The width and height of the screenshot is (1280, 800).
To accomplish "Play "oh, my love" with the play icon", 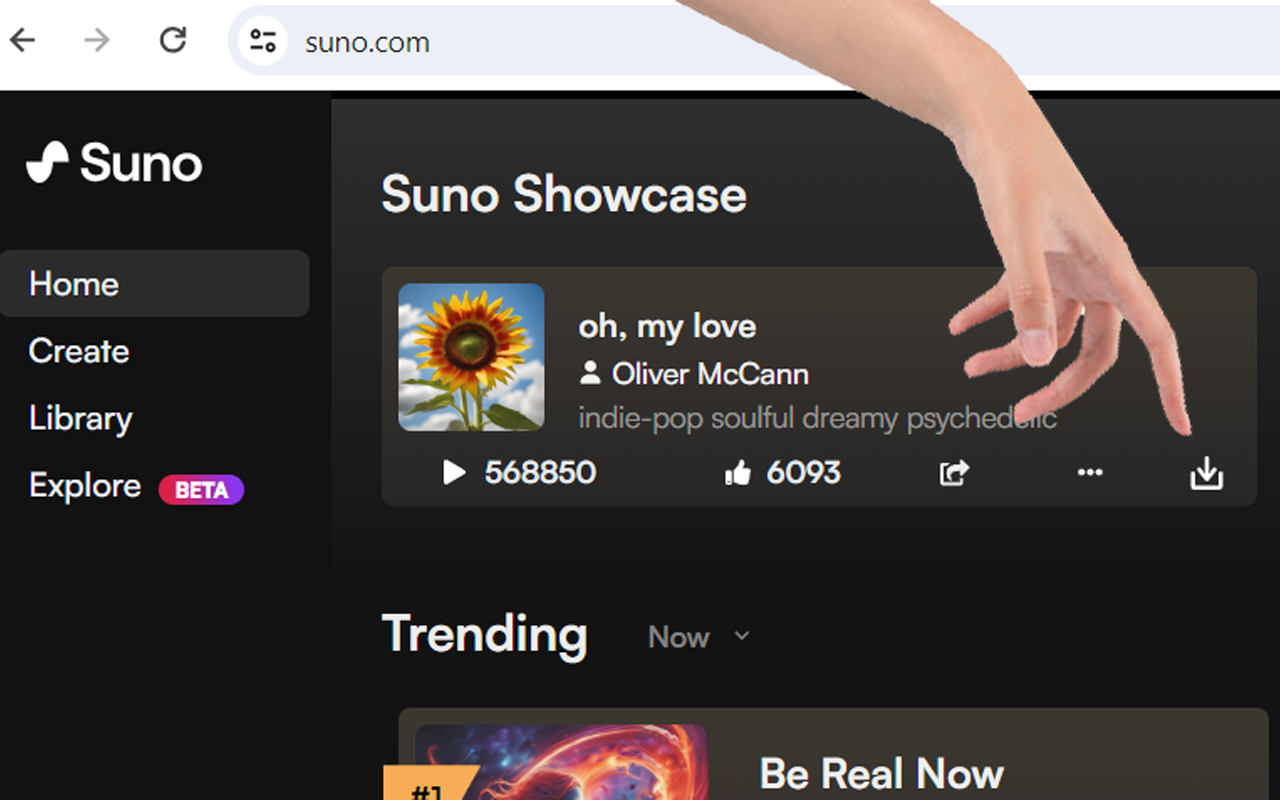I will pyautogui.click(x=454, y=472).
